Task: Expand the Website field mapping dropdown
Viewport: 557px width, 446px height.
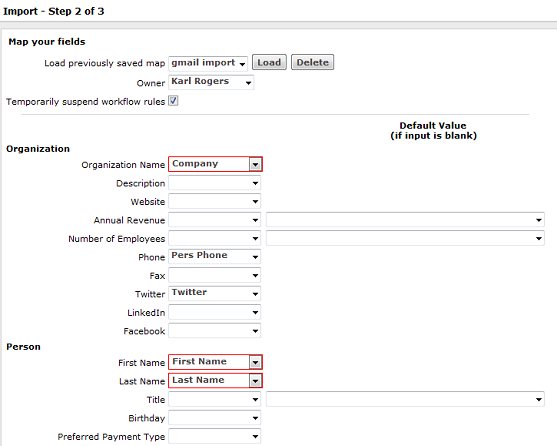Action: tap(215, 202)
